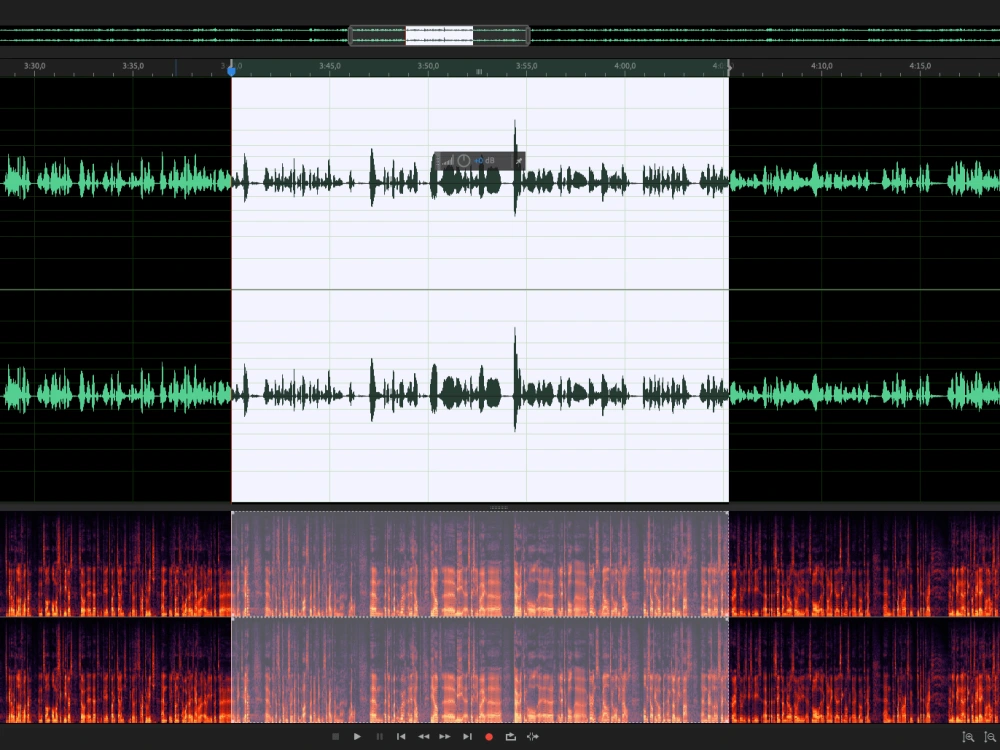Click the Fast Forward button
Screen dimensions: 1000x750
click(x=445, y=737)
